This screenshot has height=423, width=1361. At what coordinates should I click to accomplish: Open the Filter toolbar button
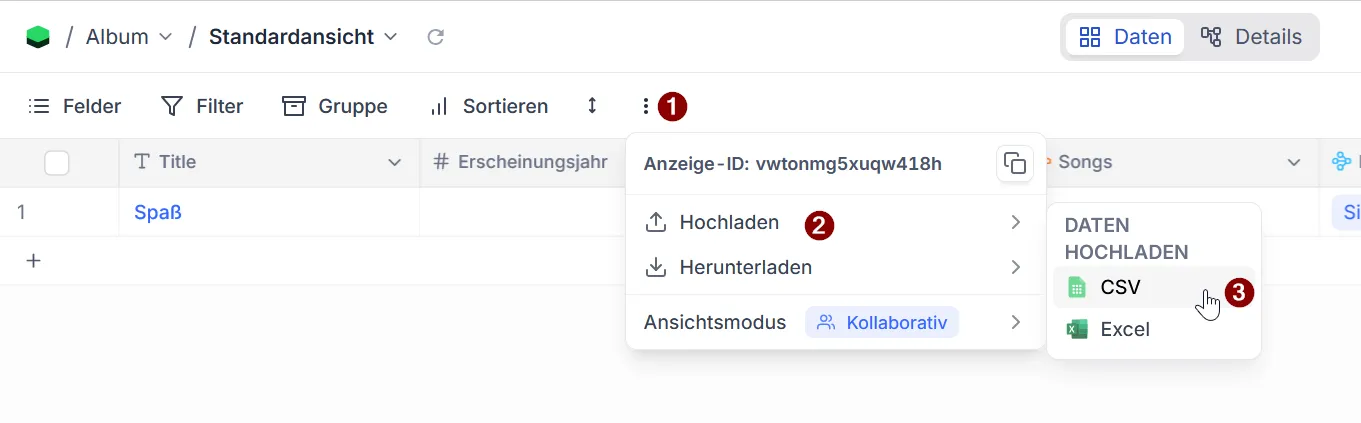tap(202, 106)
